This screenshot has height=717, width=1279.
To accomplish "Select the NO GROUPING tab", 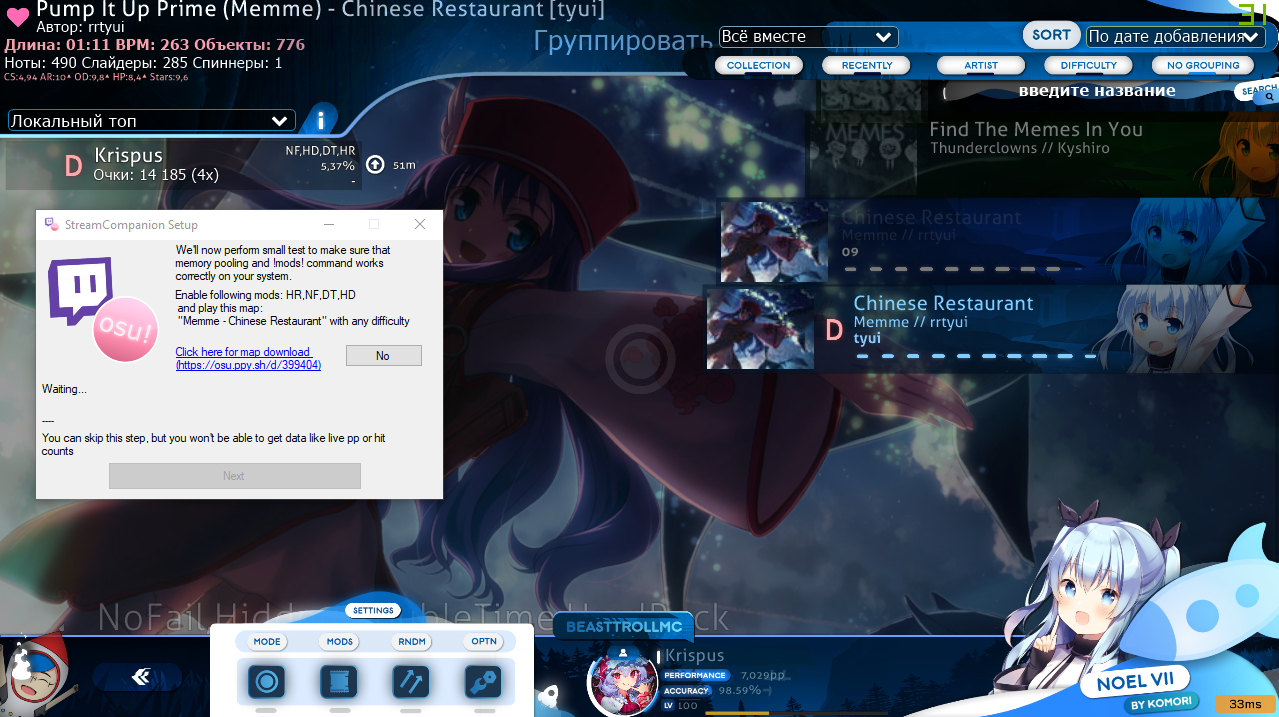I will (x=1203, y=66).
